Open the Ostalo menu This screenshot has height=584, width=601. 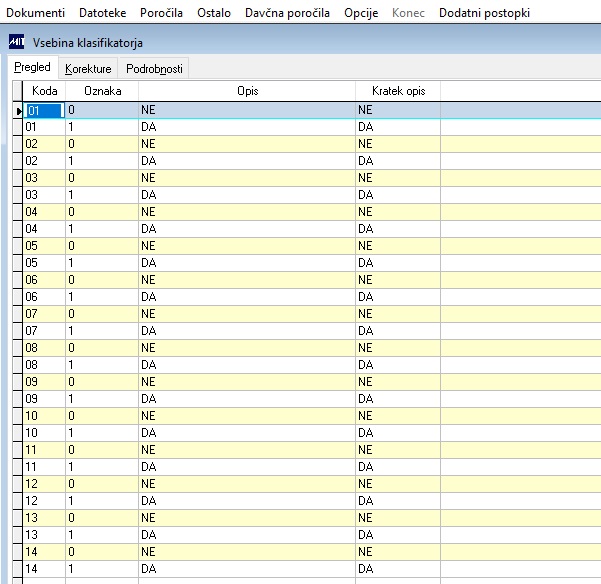tap(214, 13)
